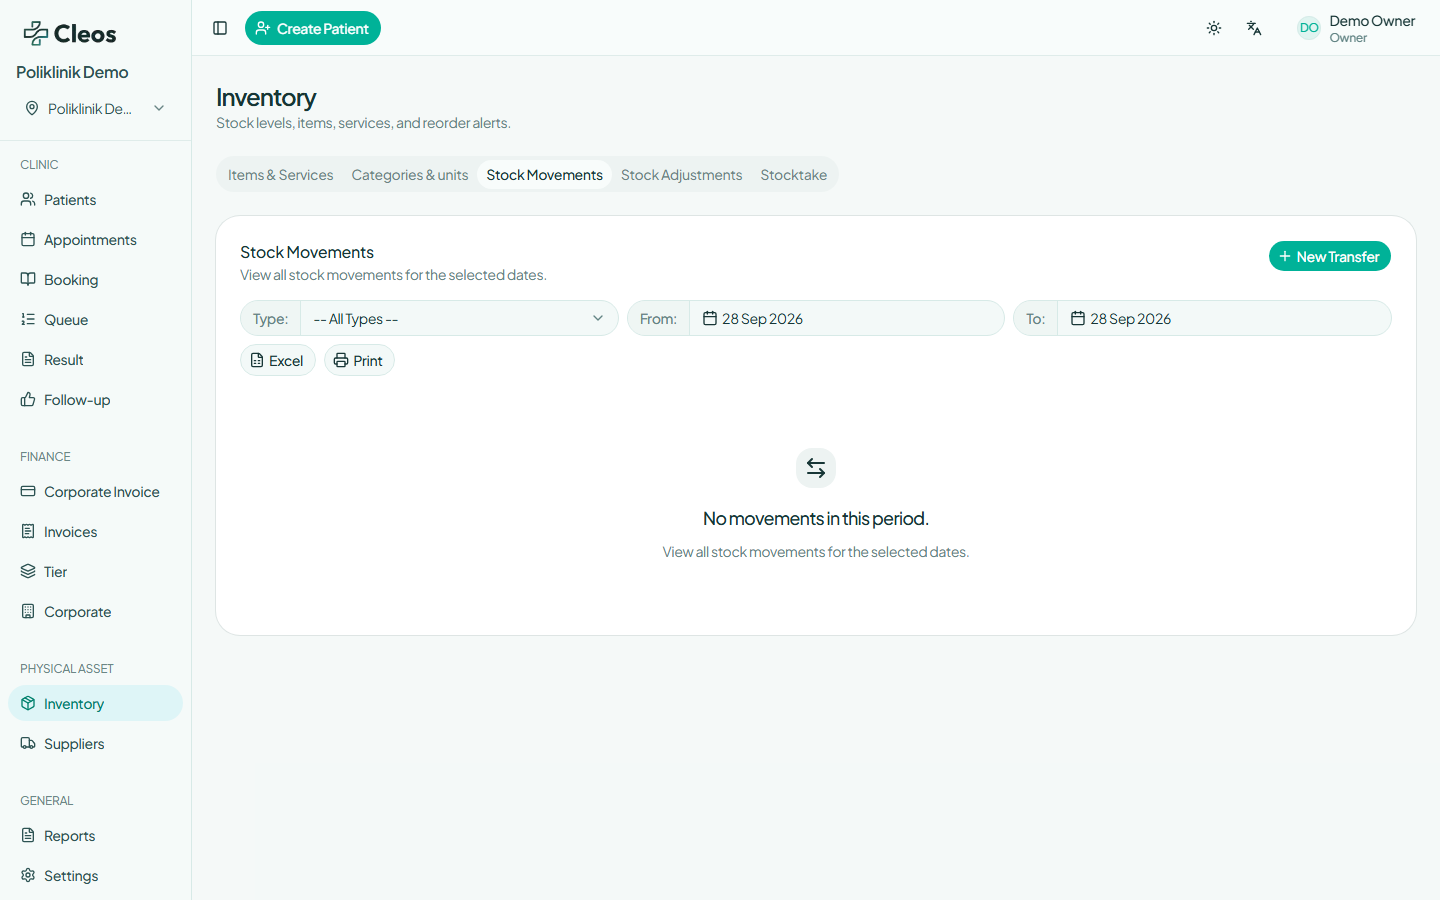This screenshot has width=1440, height=900.
Task: Open the Suppliers page
Action: click(95, 744)
